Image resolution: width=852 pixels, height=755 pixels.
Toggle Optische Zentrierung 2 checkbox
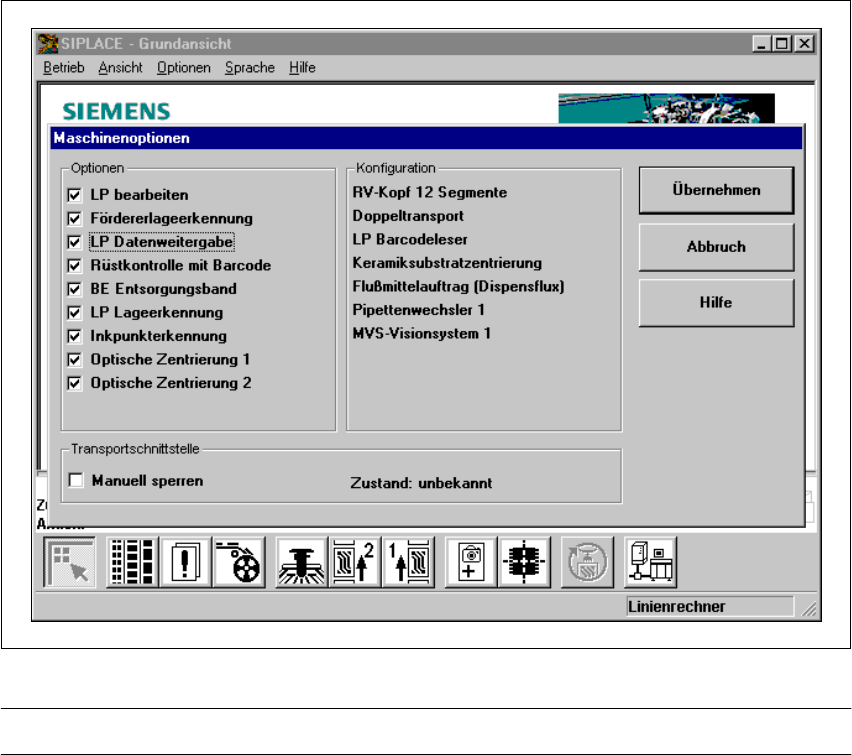pyautogui.click(x=74, y=383)
